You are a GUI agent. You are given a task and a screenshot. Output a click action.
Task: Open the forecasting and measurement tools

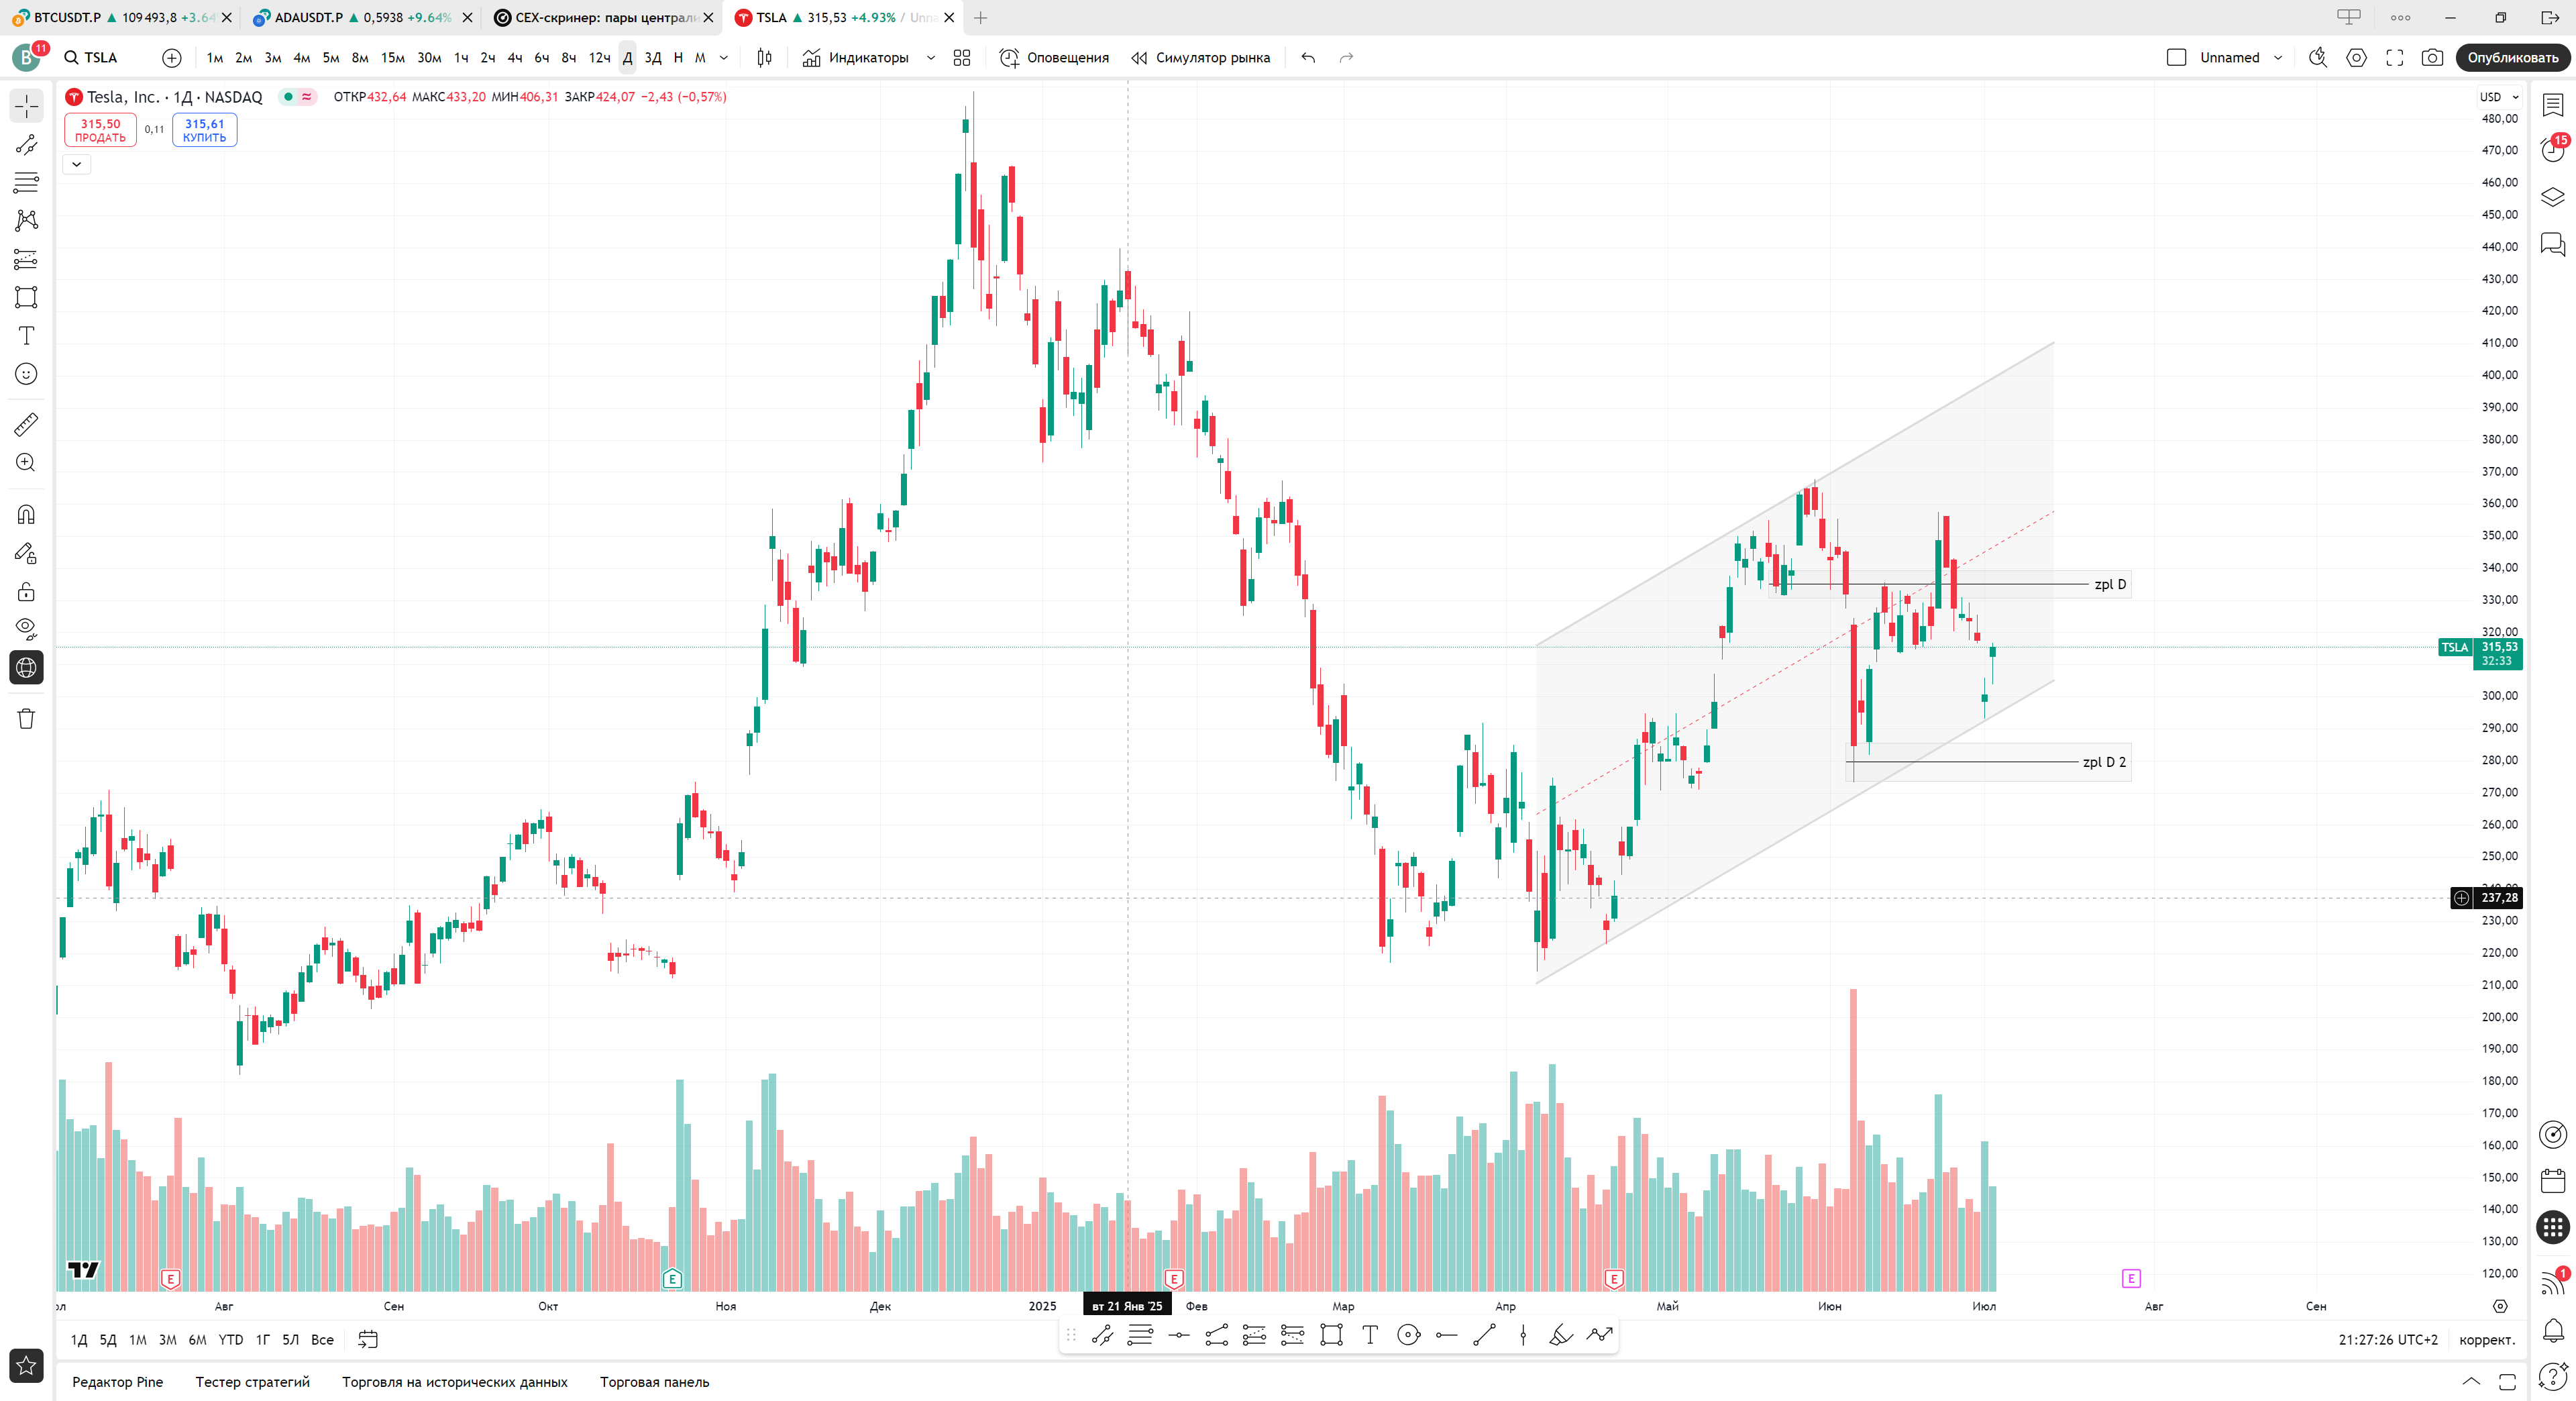[x=26, y=259]
